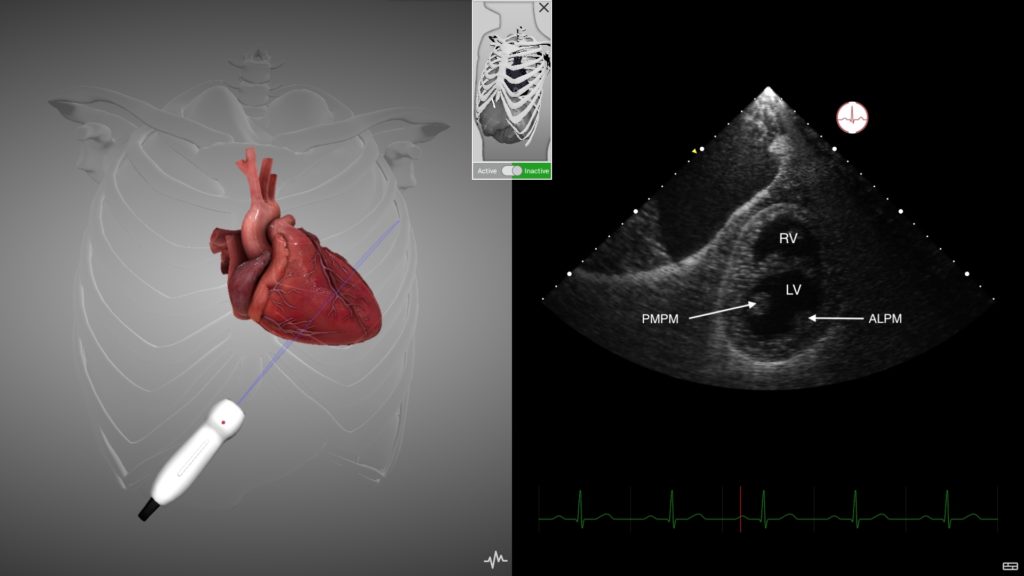Click the aorta atop the heart model
The height and width of the screenshot is (576, 1024).
[257, 209]
